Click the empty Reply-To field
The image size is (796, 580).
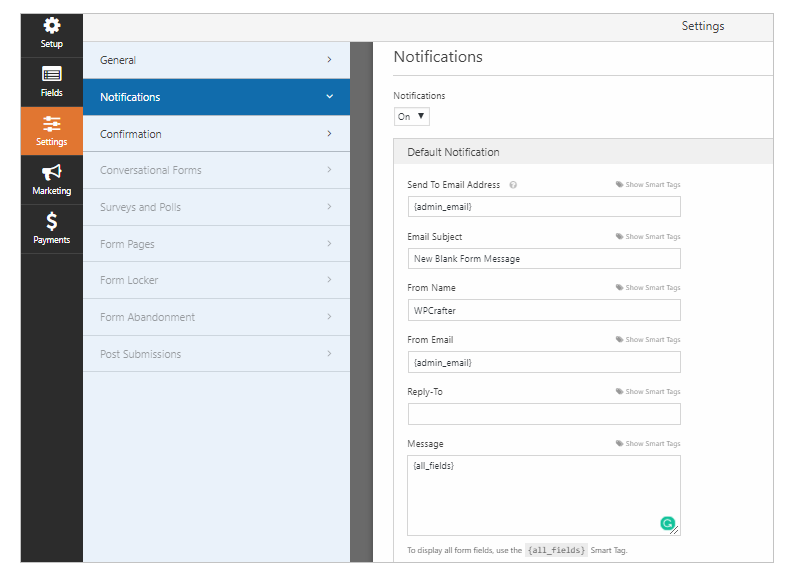(x=544, y=414)
